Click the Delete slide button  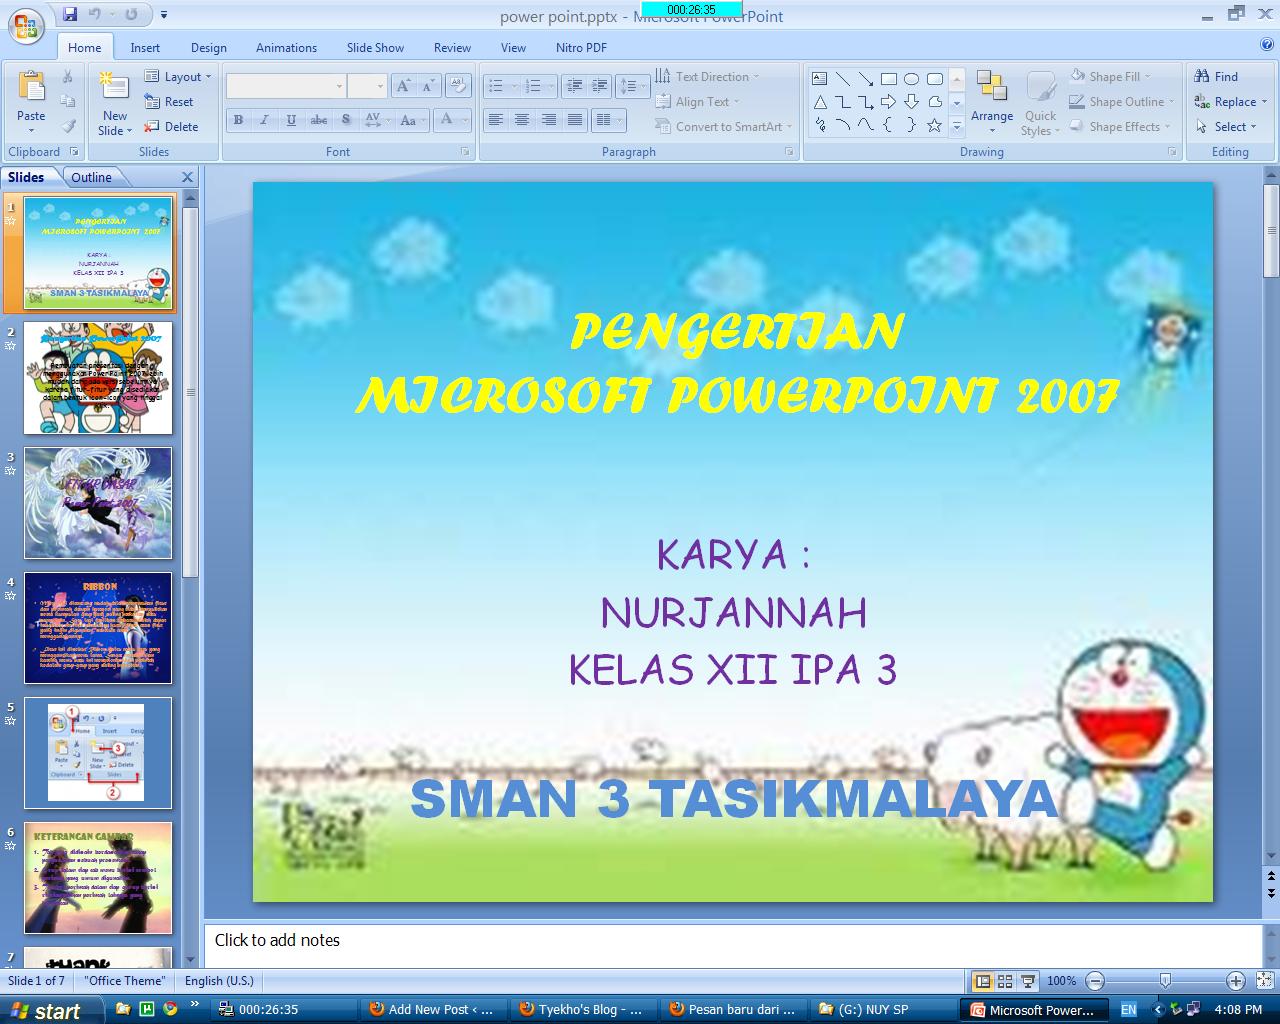171,127
